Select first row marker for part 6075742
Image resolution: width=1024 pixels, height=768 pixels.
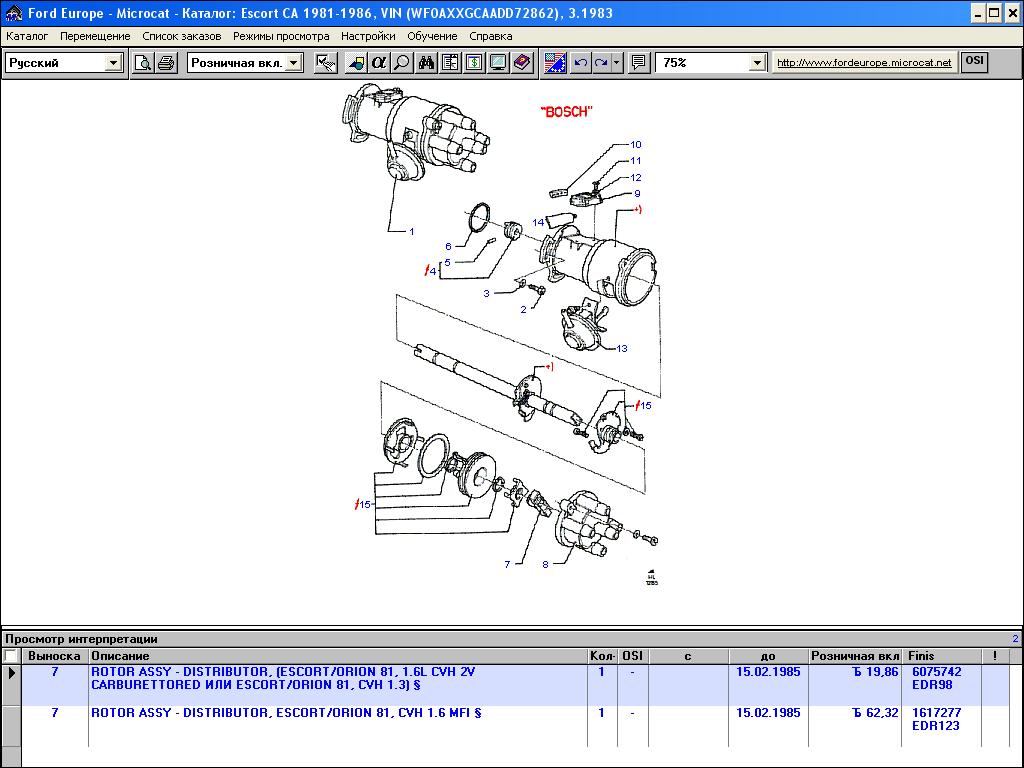[11, 673]
